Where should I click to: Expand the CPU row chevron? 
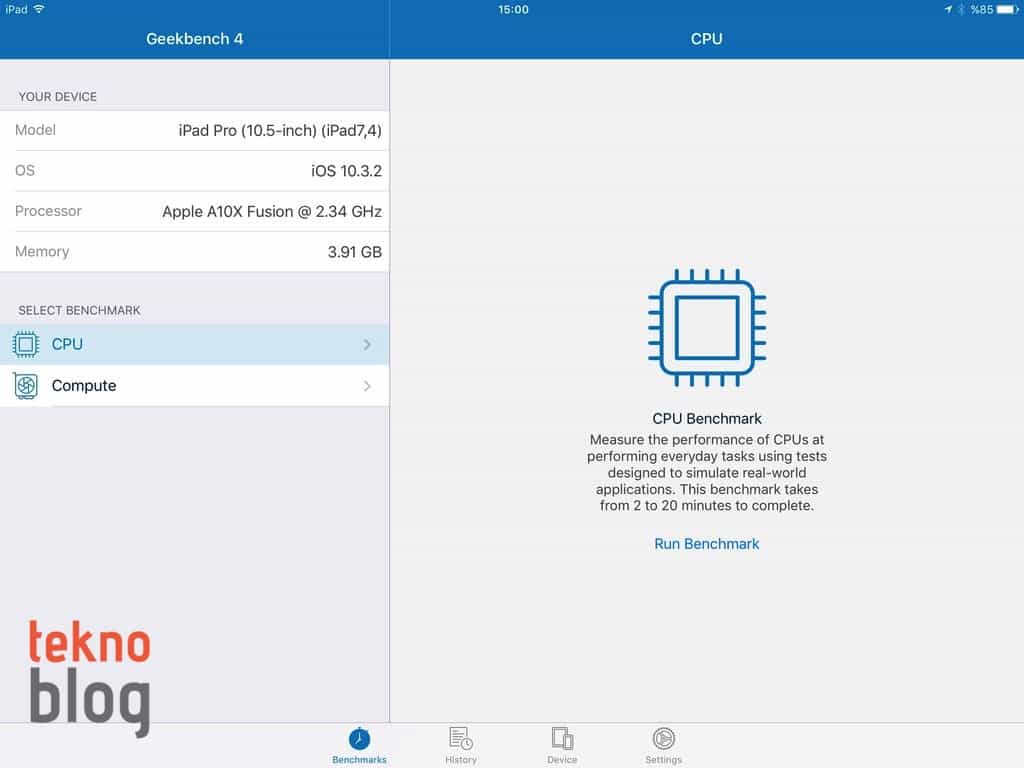click(367, 344)
